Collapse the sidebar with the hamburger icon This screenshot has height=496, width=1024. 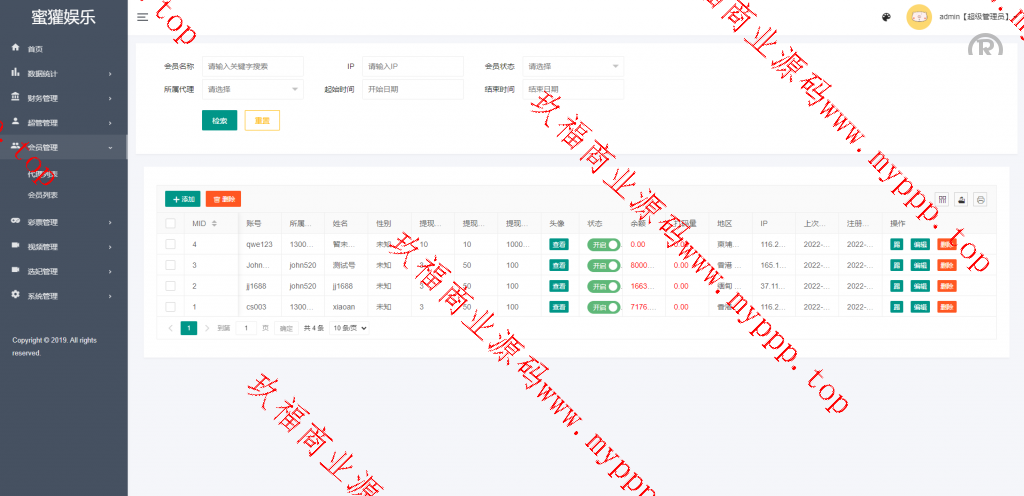[143, 17]
